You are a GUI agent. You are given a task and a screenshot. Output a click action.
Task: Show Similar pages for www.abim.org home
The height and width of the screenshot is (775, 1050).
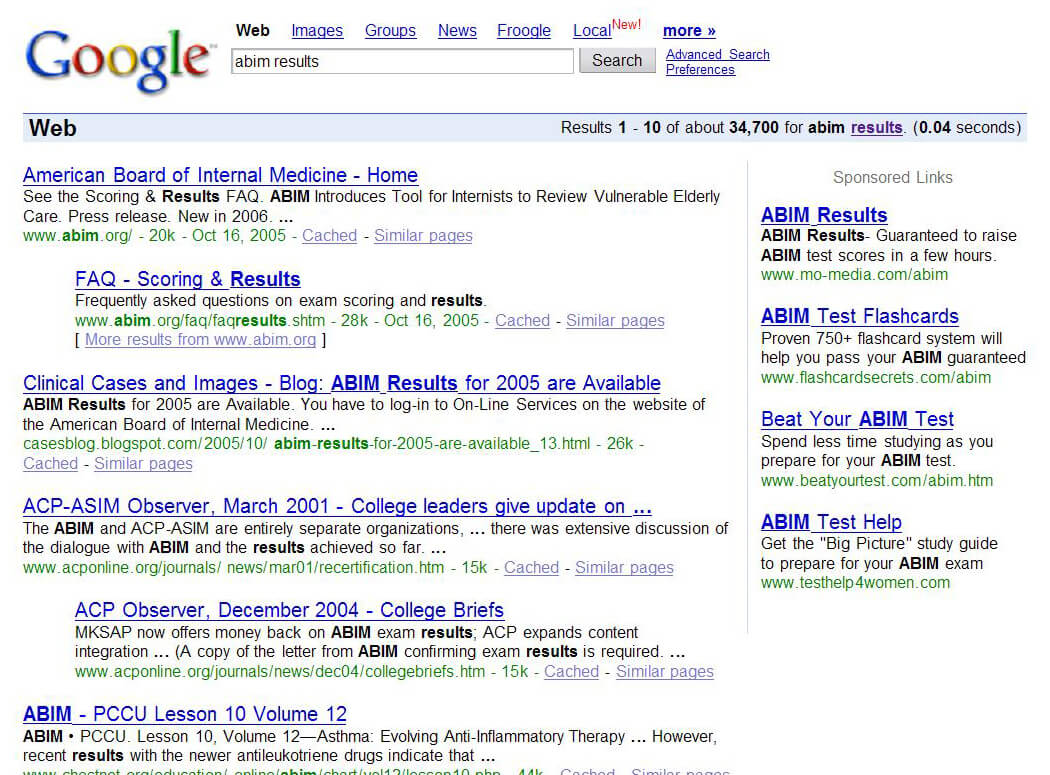(x=423, y=236)
